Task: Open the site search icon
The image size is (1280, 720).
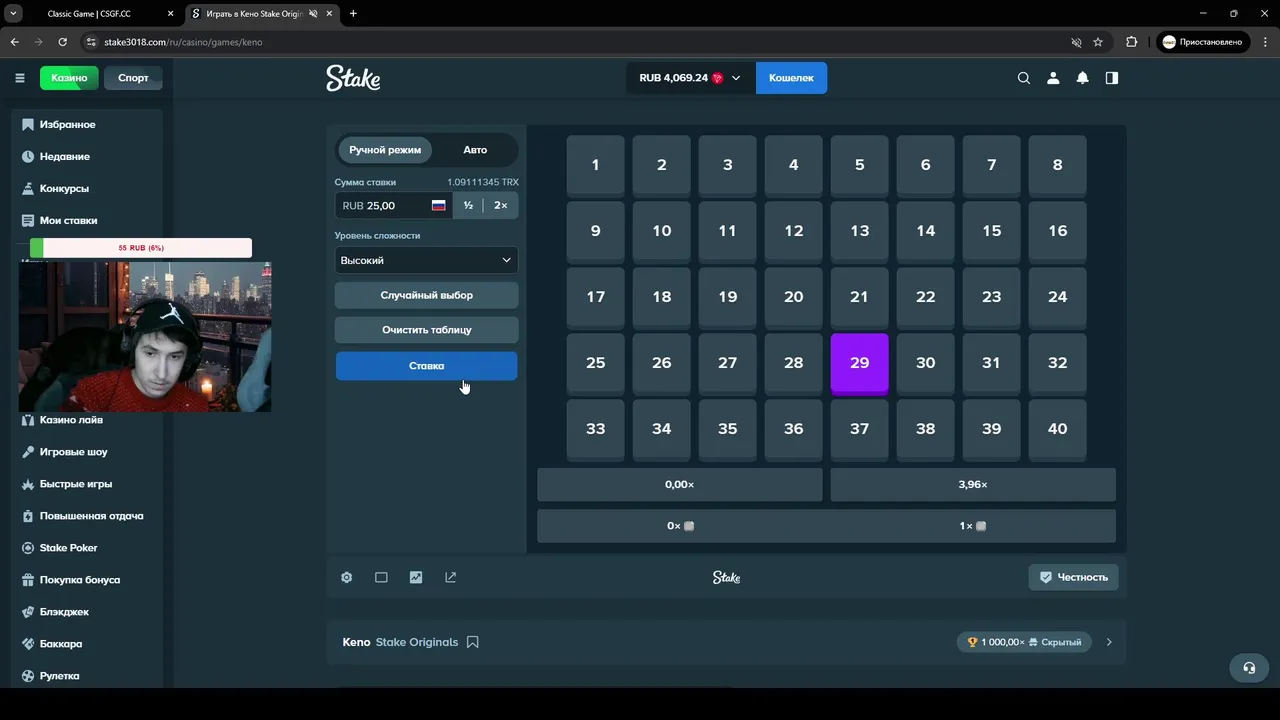Action: [x=1024, y=78]
